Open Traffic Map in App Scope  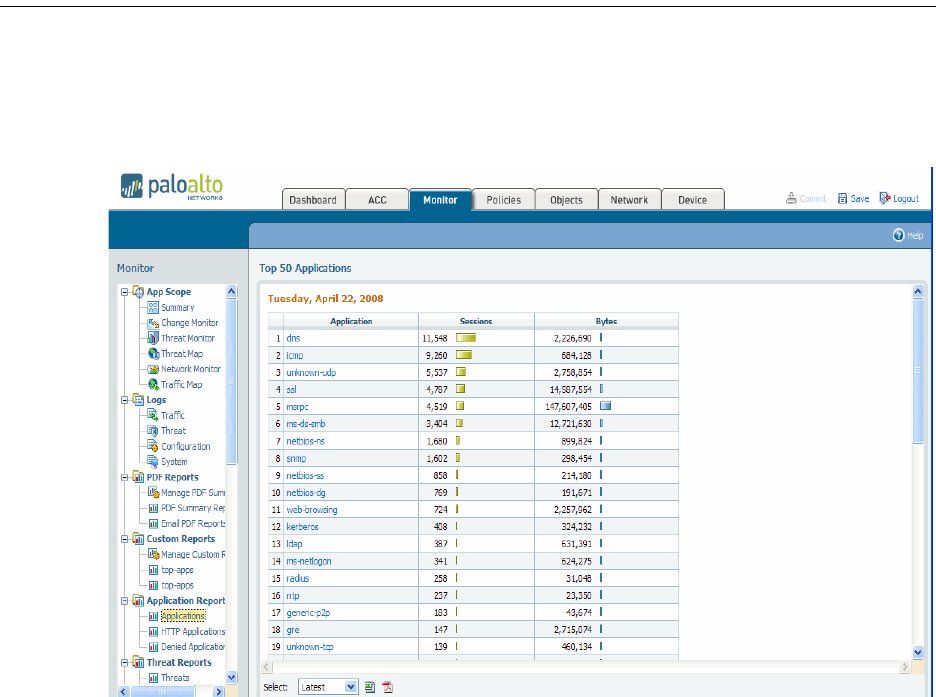tap(181, 385)
